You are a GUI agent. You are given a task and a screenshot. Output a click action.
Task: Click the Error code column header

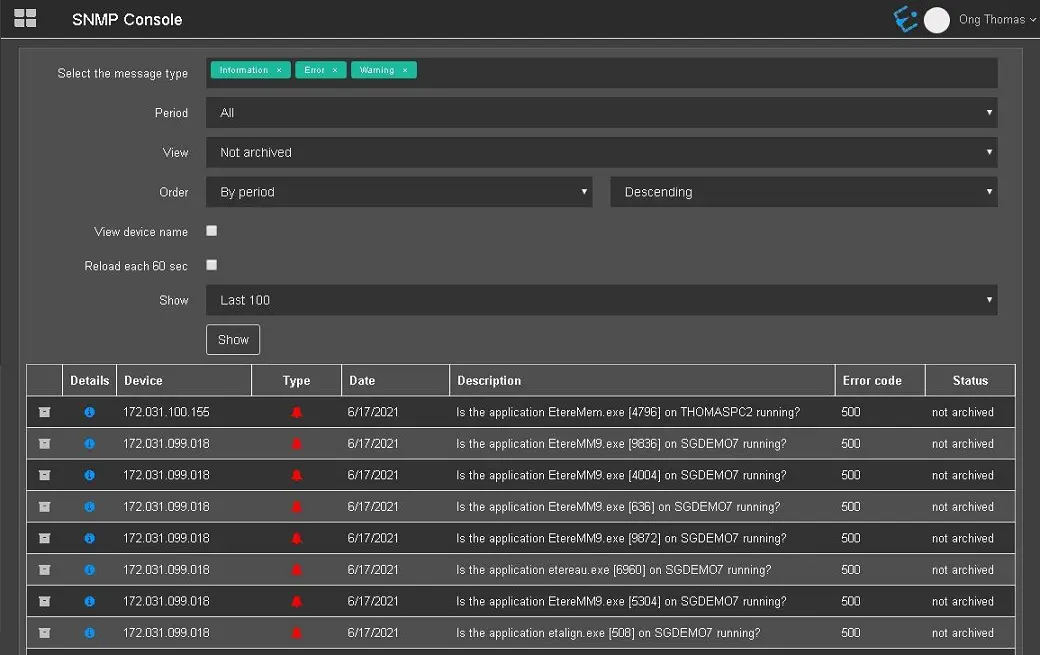pos(872,381)
